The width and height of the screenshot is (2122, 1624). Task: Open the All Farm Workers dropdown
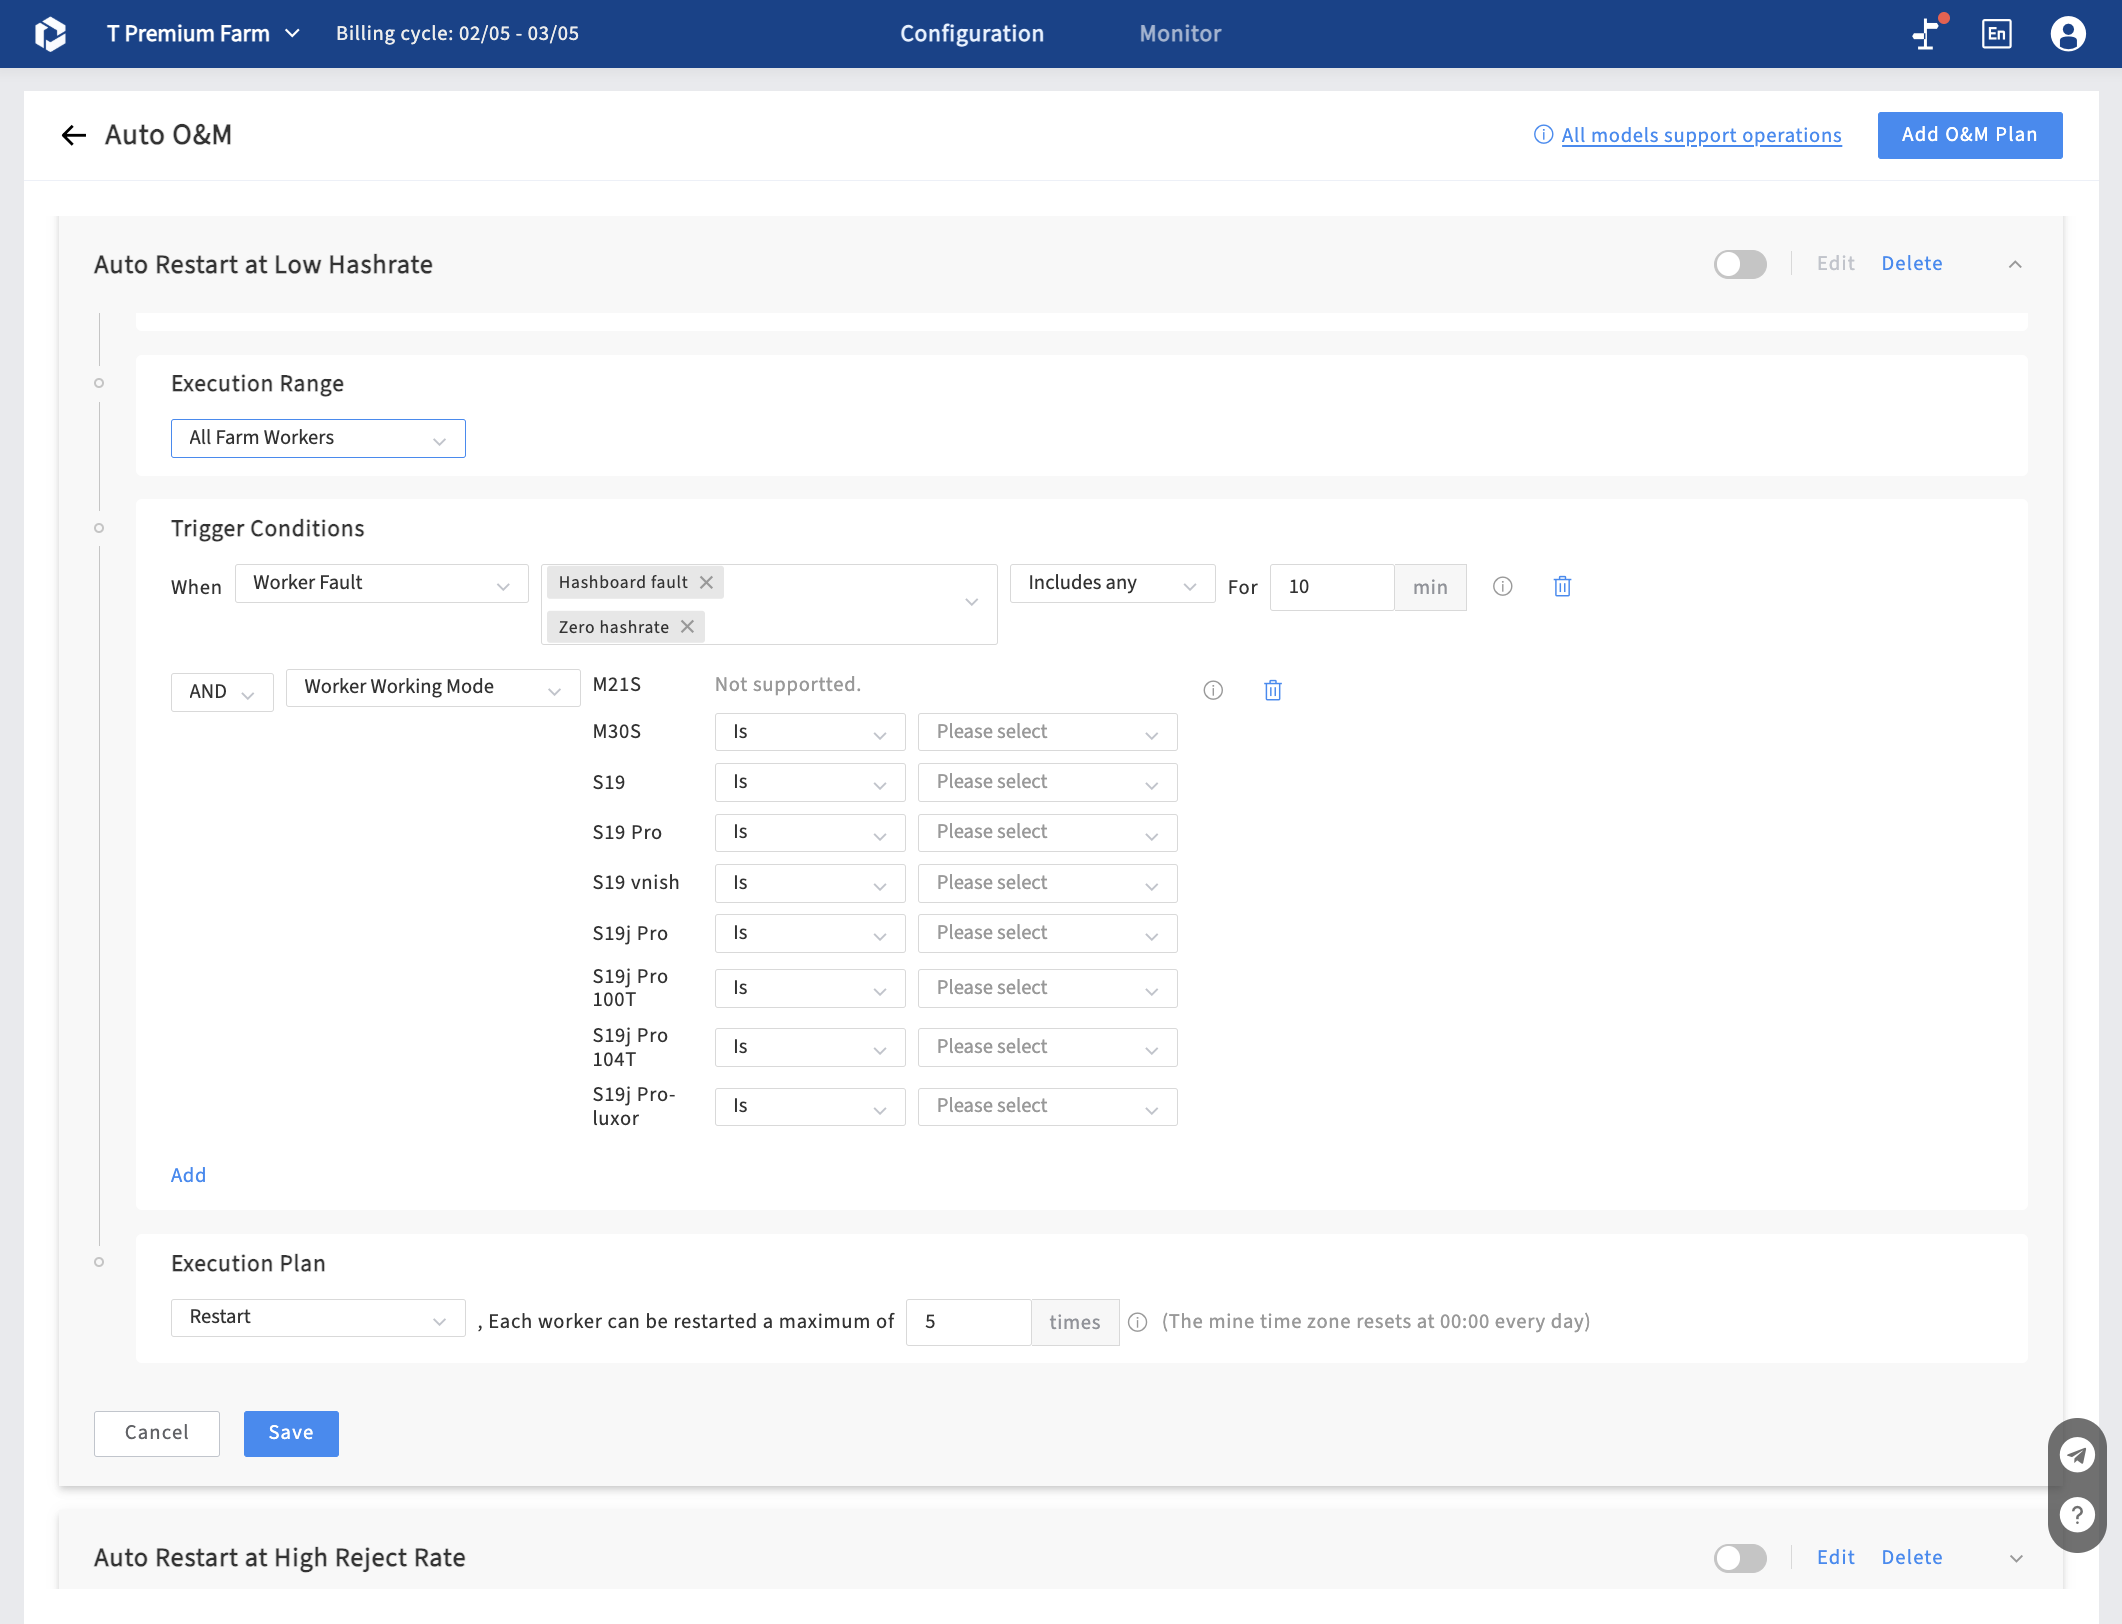tap(318, 438)
